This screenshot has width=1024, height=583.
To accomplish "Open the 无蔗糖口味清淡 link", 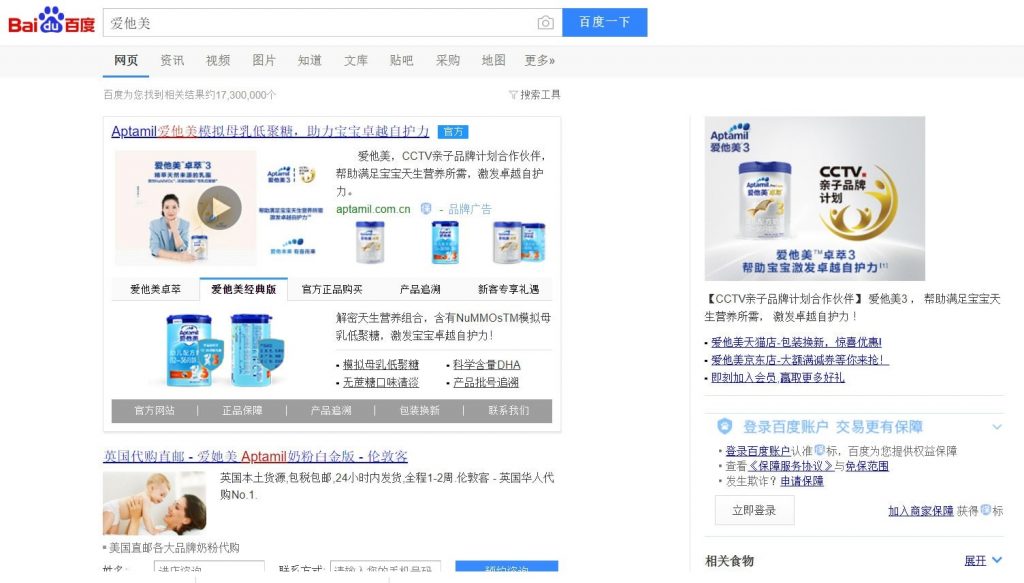I will pos(381,383).
